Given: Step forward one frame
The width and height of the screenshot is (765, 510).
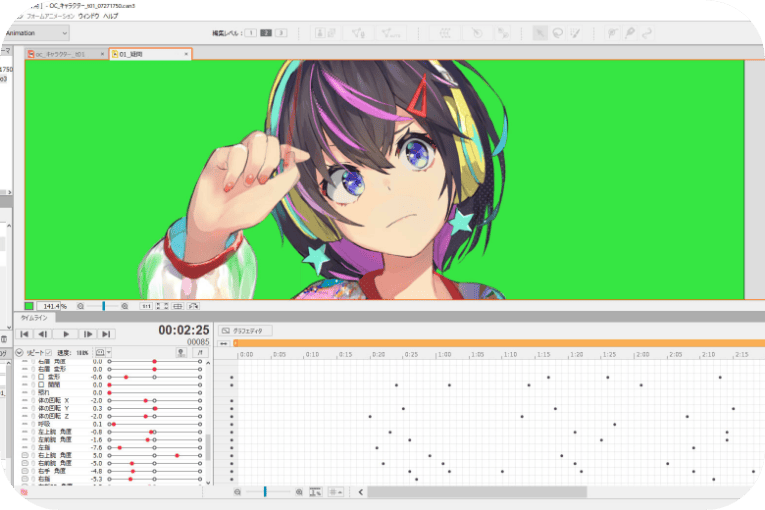Looking at the screenshot, I should coord(88,333).
